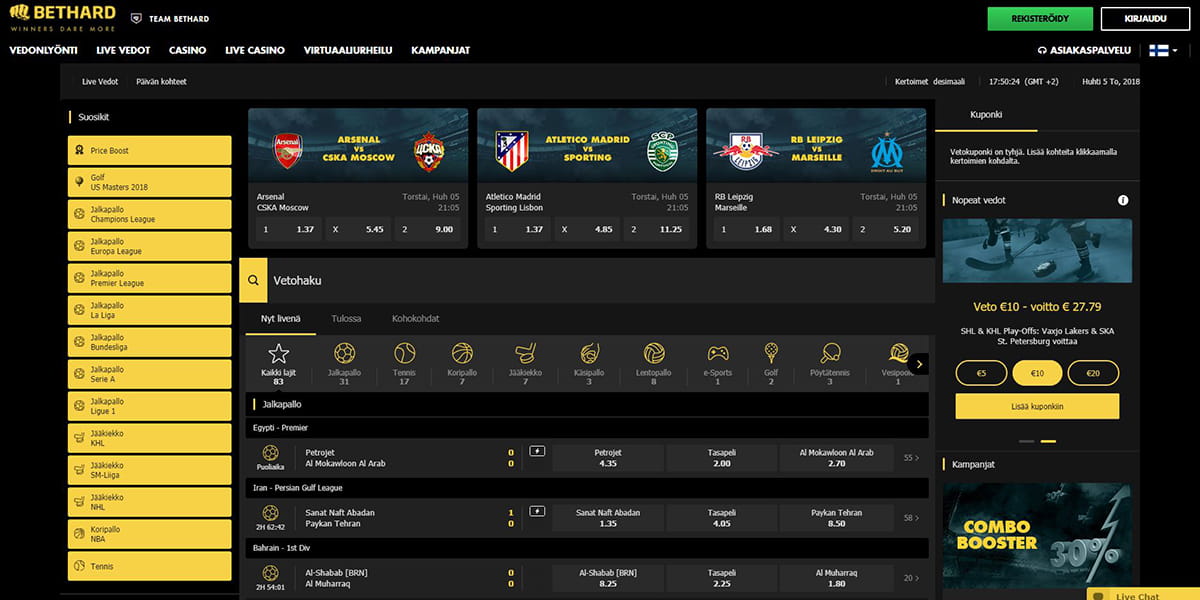The height and width of the screenshot is (600, 1200).
Task: Filter by the Lentopallo volleyball icon
Action: [x=654, y=353]
